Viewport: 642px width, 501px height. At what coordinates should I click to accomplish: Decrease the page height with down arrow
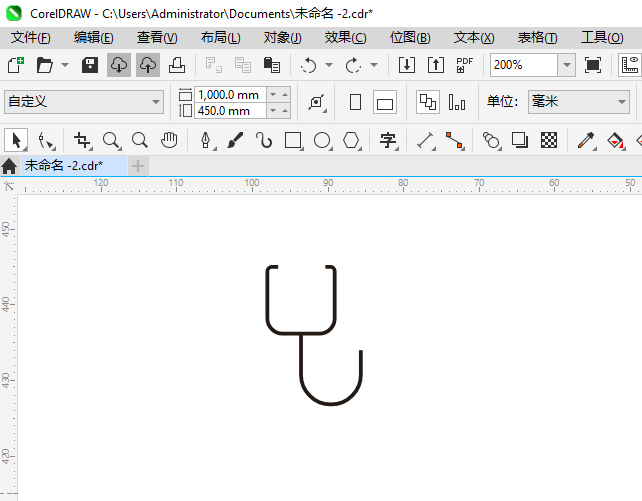point(273,111)
